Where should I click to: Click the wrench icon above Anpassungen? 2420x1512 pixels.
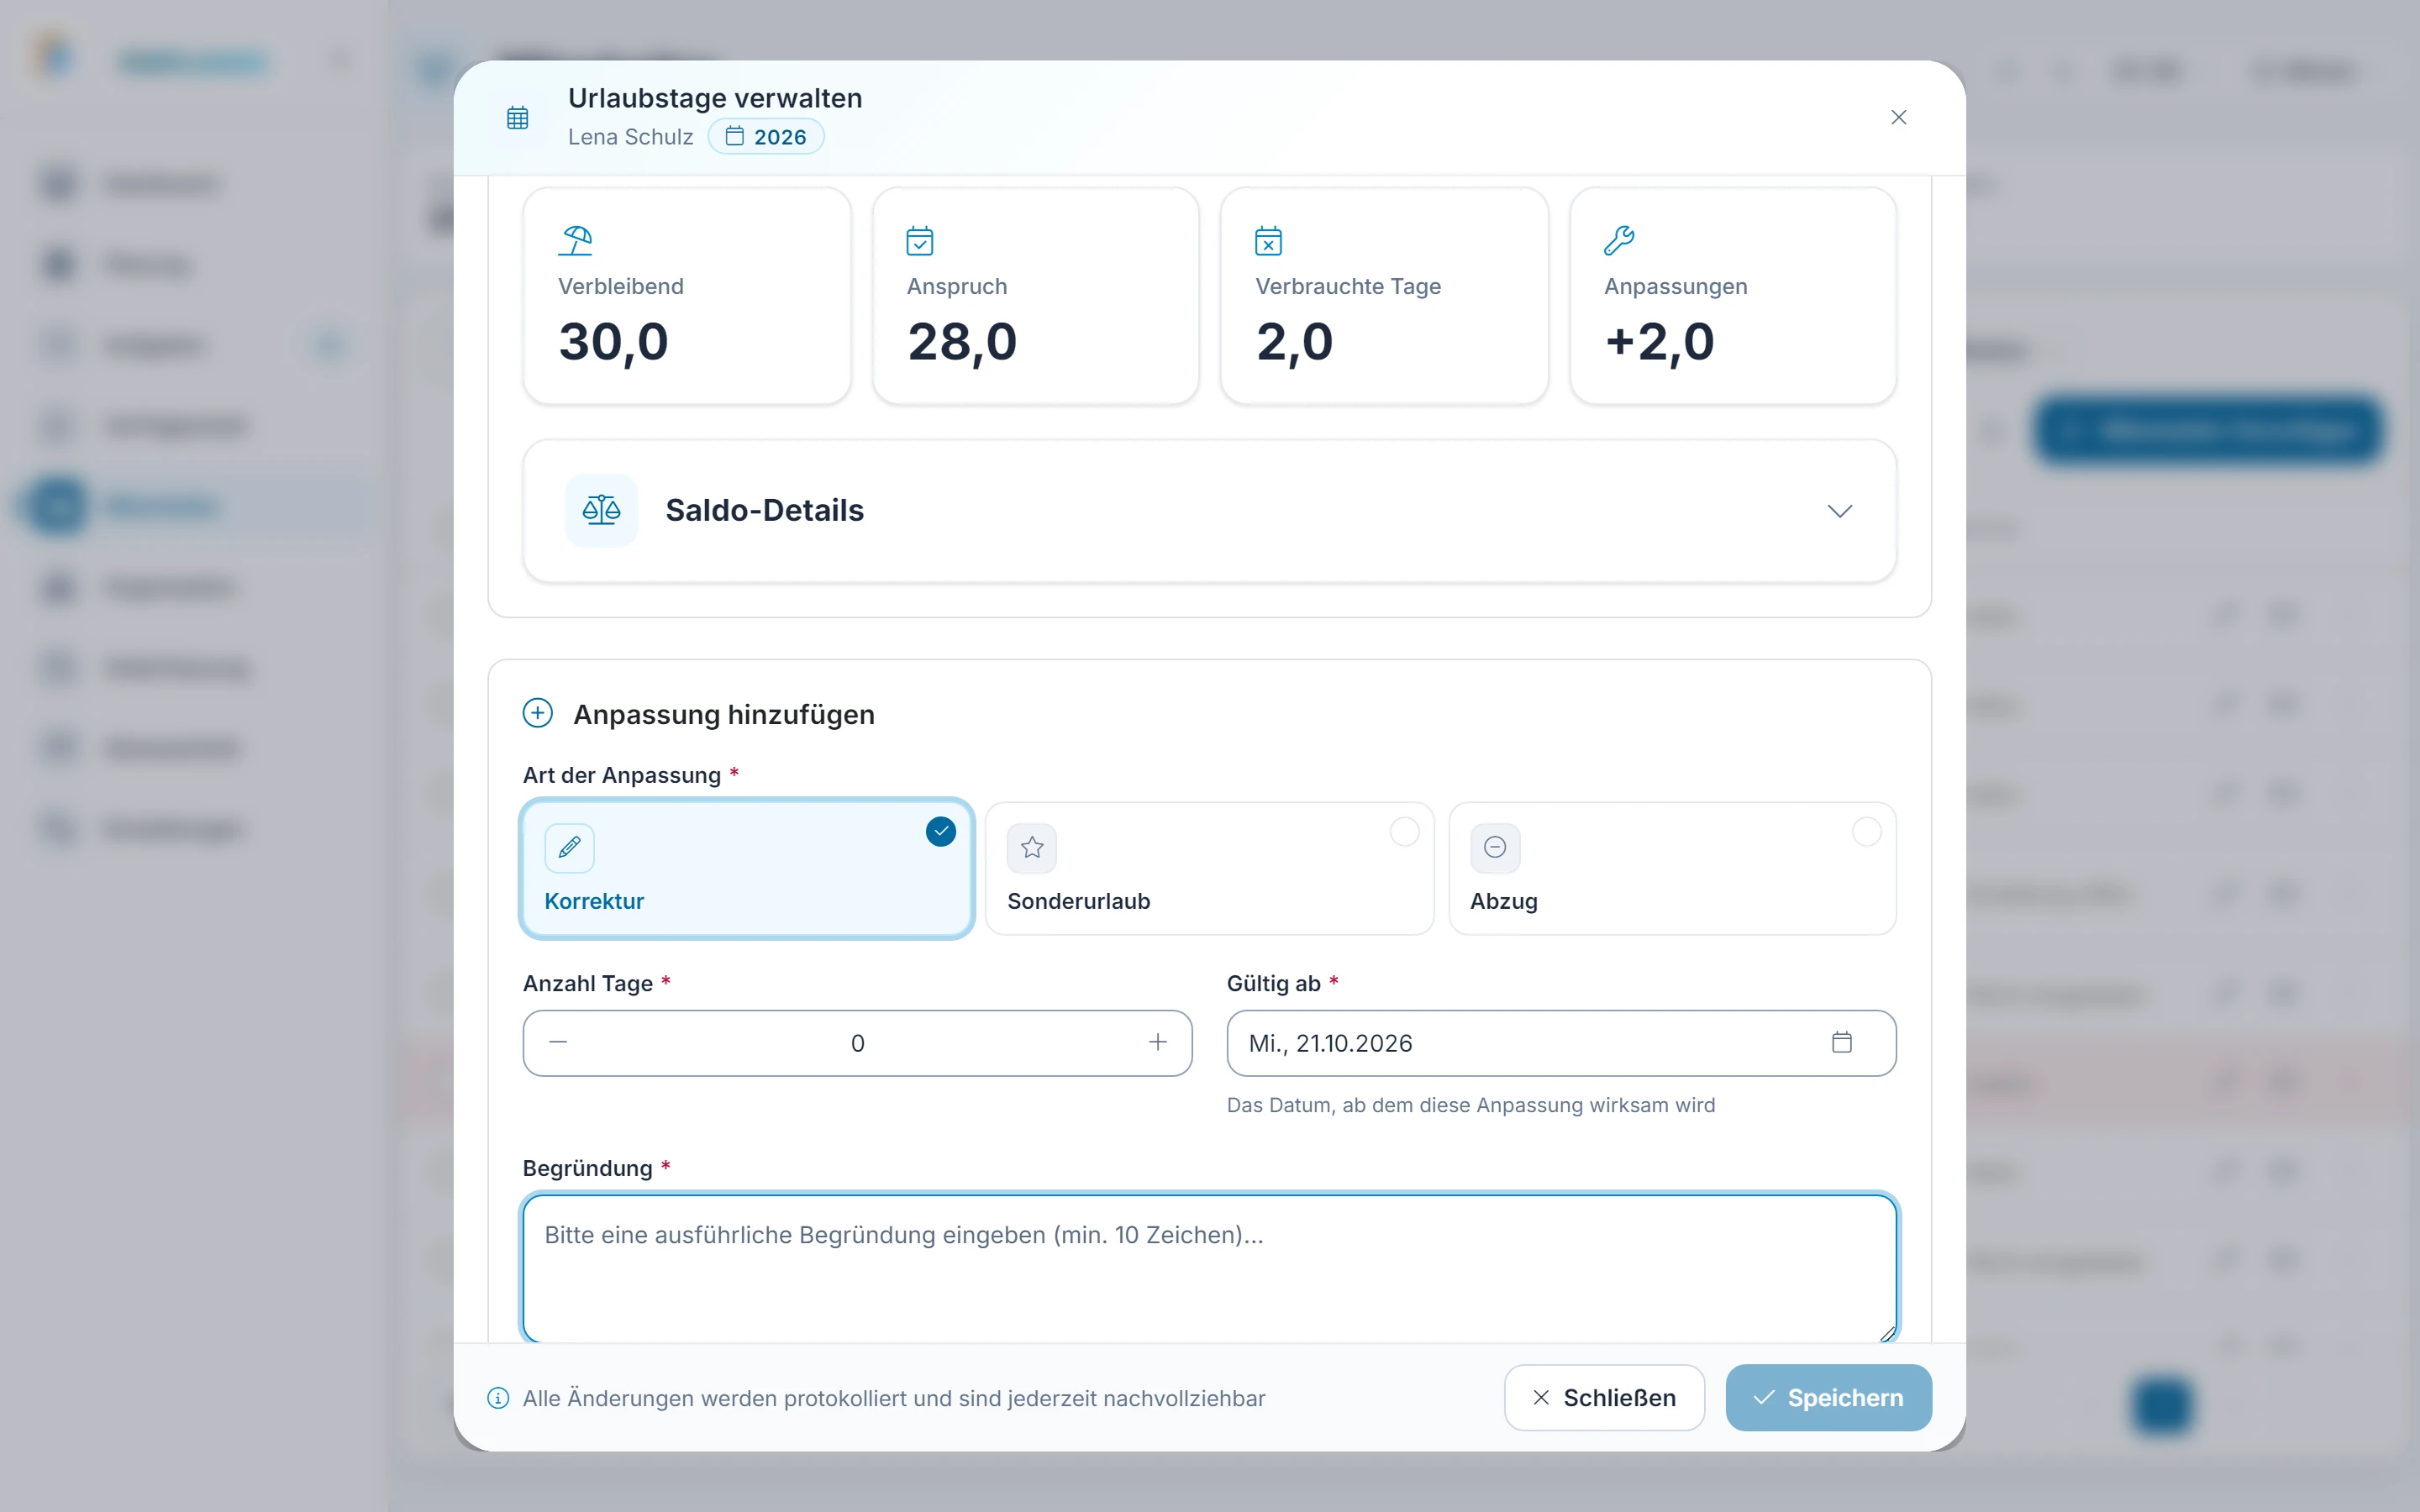pyautogui.click(x=1618, y=240)
